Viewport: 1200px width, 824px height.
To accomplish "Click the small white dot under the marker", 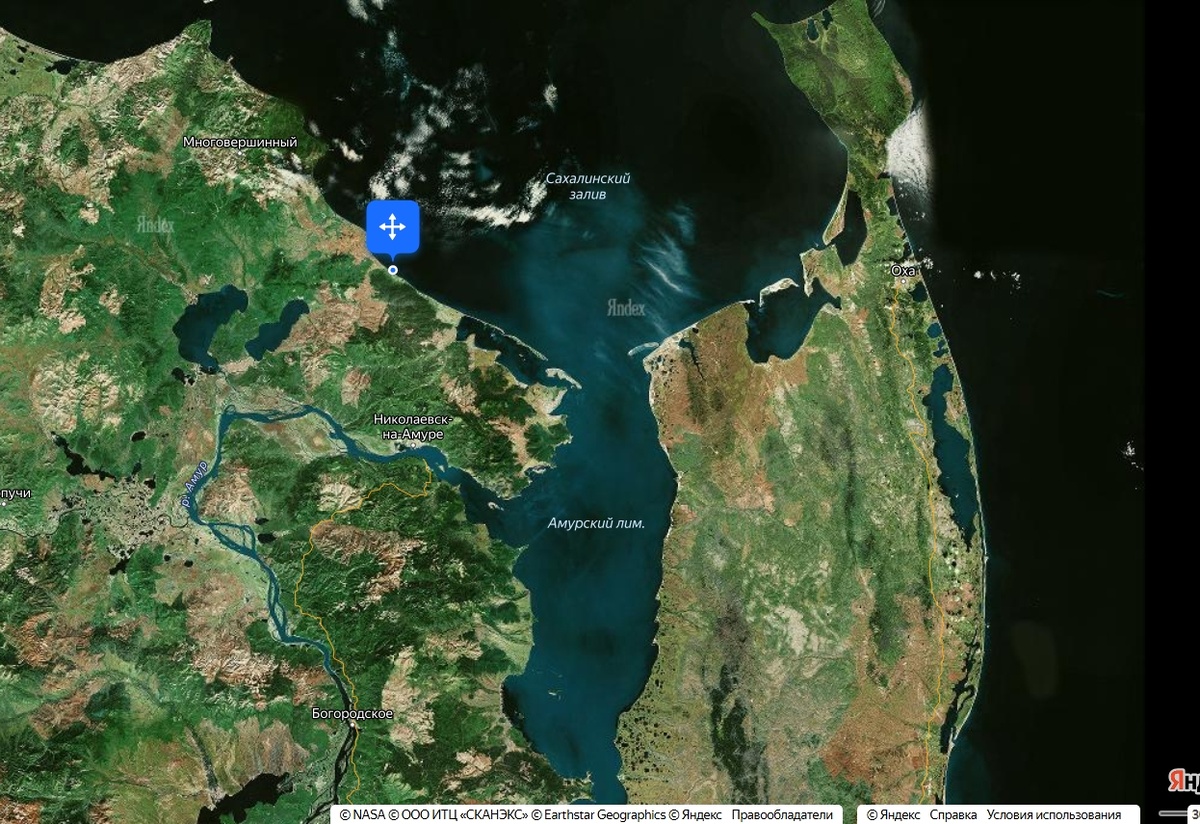I will tap(393, 270).
